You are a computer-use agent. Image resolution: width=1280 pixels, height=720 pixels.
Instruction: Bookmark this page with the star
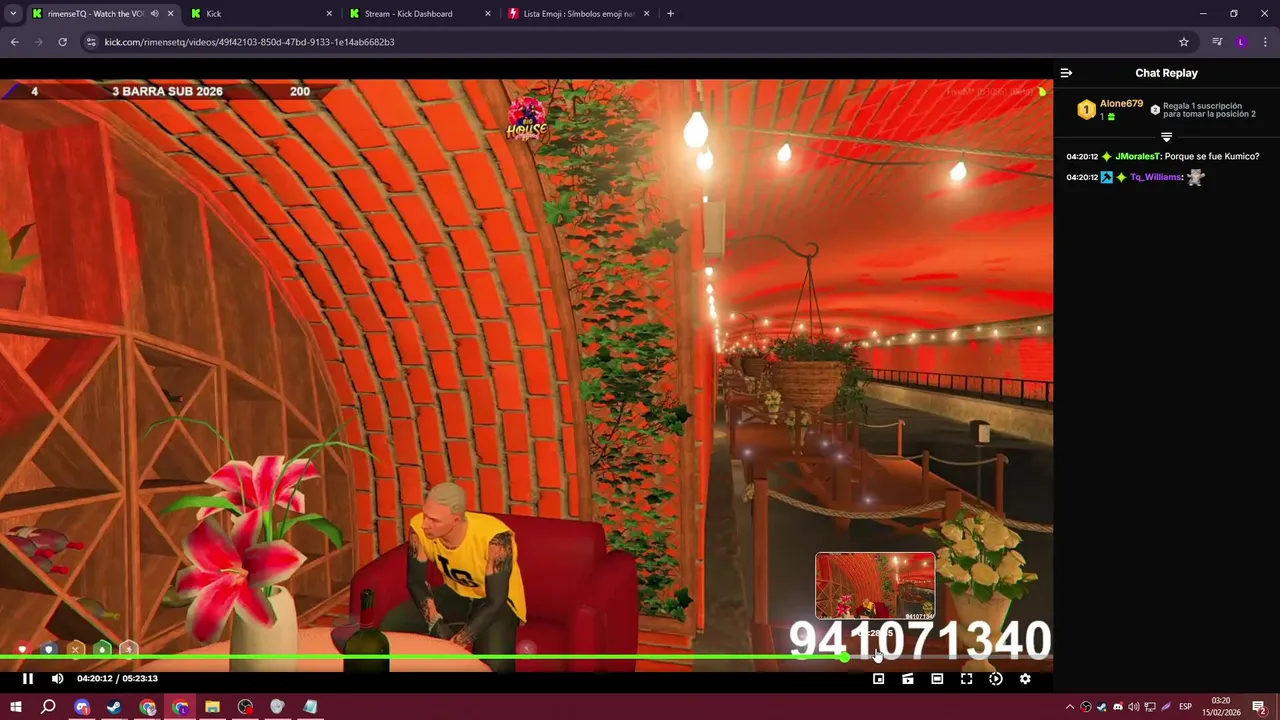[1184, 42]
